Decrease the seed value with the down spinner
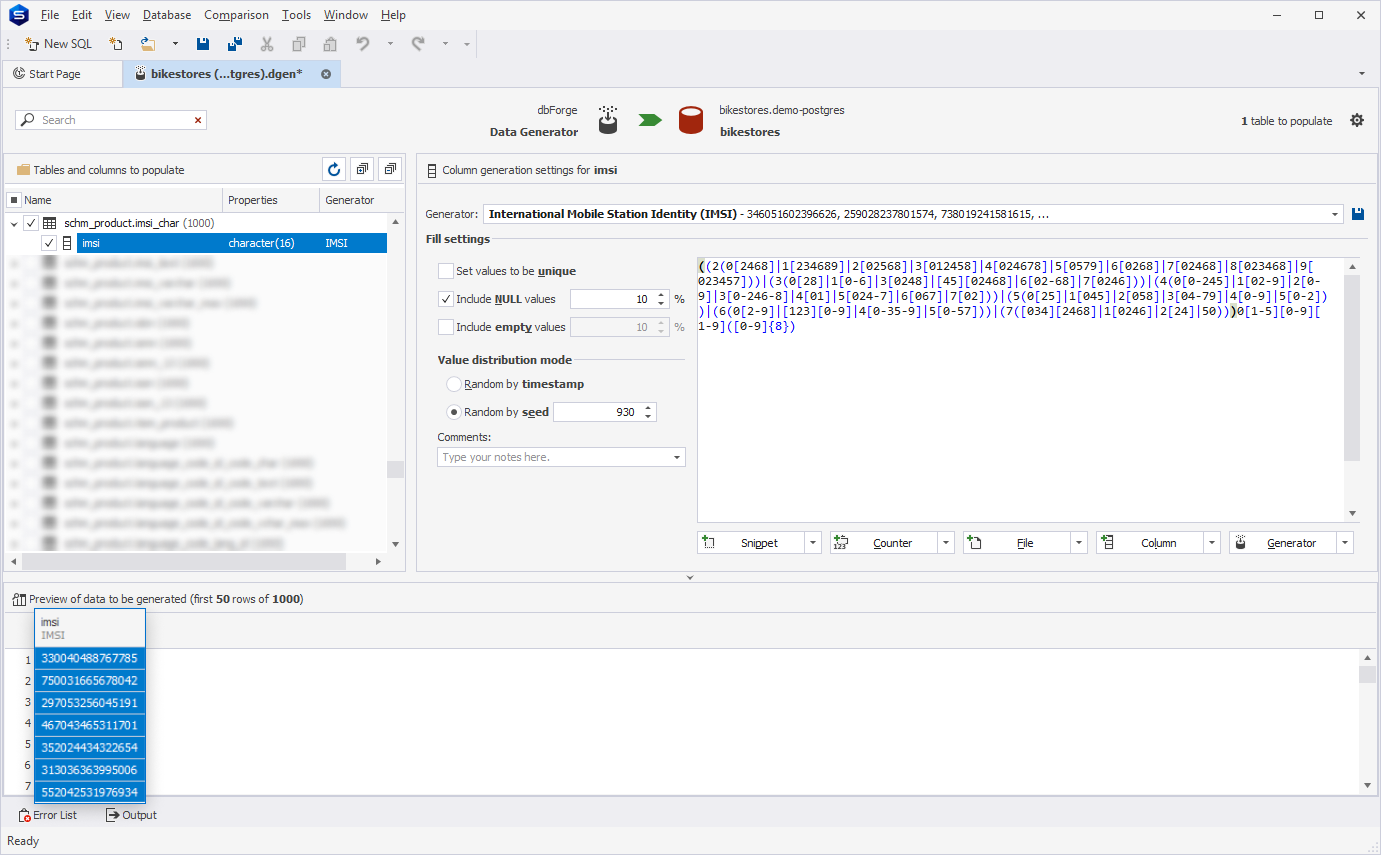 click(x=648, y=417)
